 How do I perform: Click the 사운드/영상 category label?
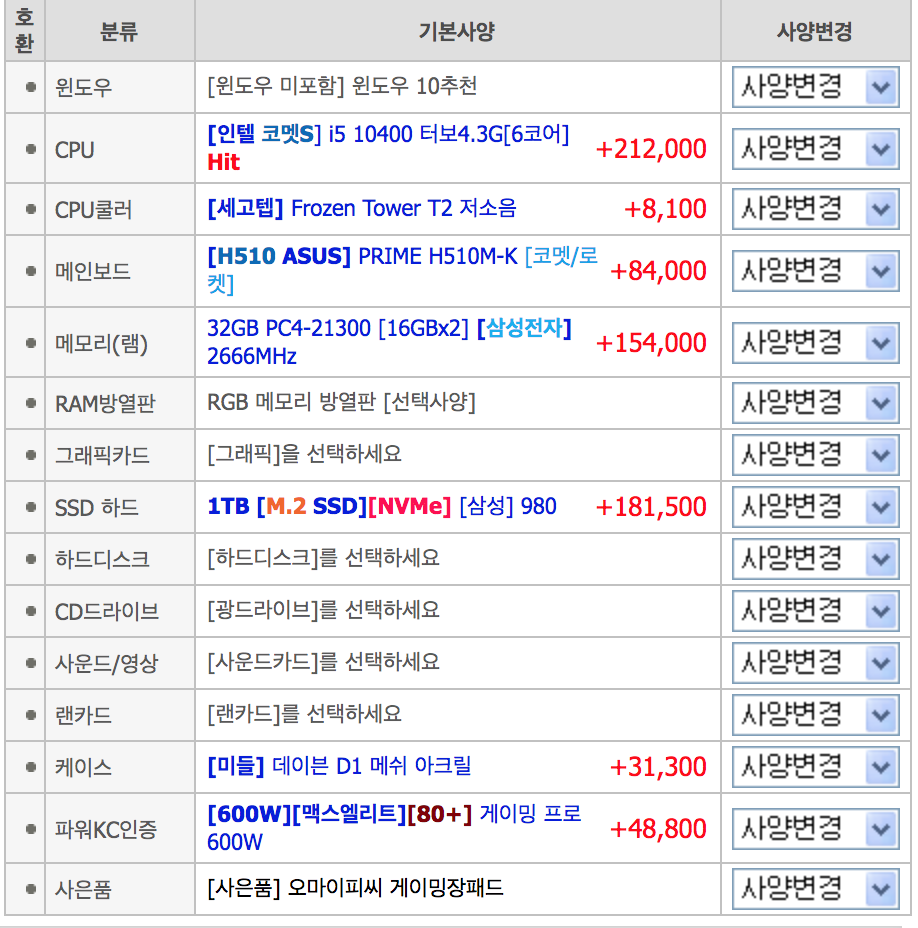click(107, 663)
